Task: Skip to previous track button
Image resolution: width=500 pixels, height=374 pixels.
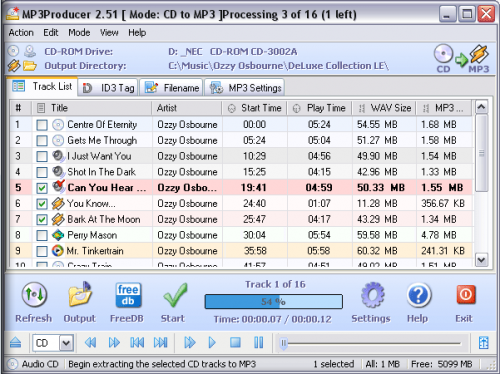Action: click(137, 343)
